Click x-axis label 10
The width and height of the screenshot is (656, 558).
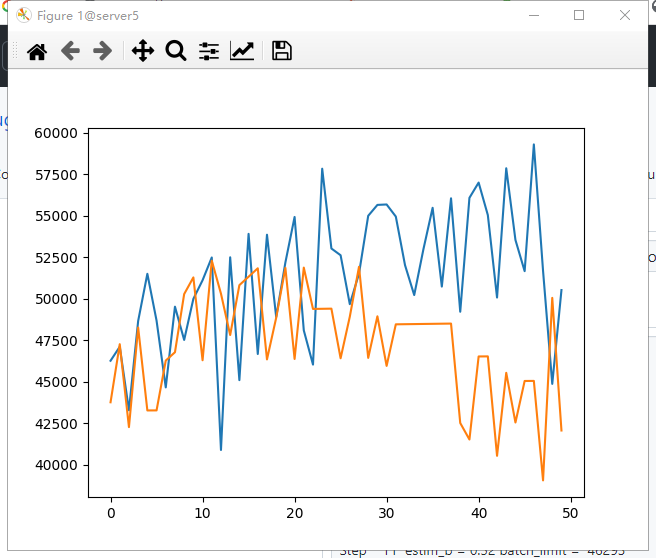click(202, 513)
